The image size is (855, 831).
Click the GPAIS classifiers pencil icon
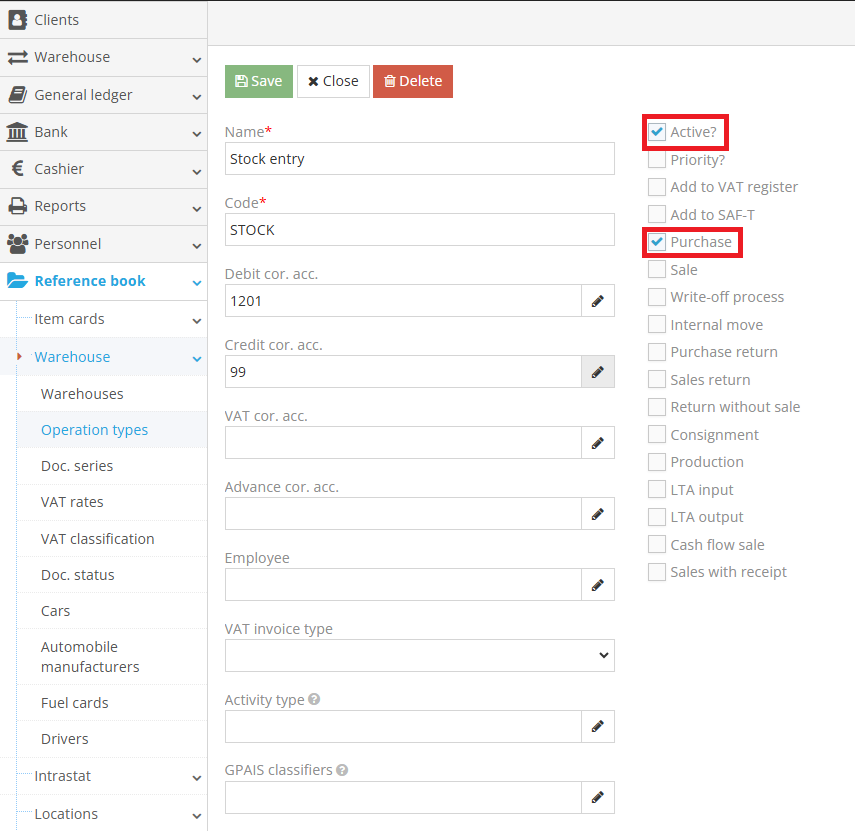pos(598,798)
